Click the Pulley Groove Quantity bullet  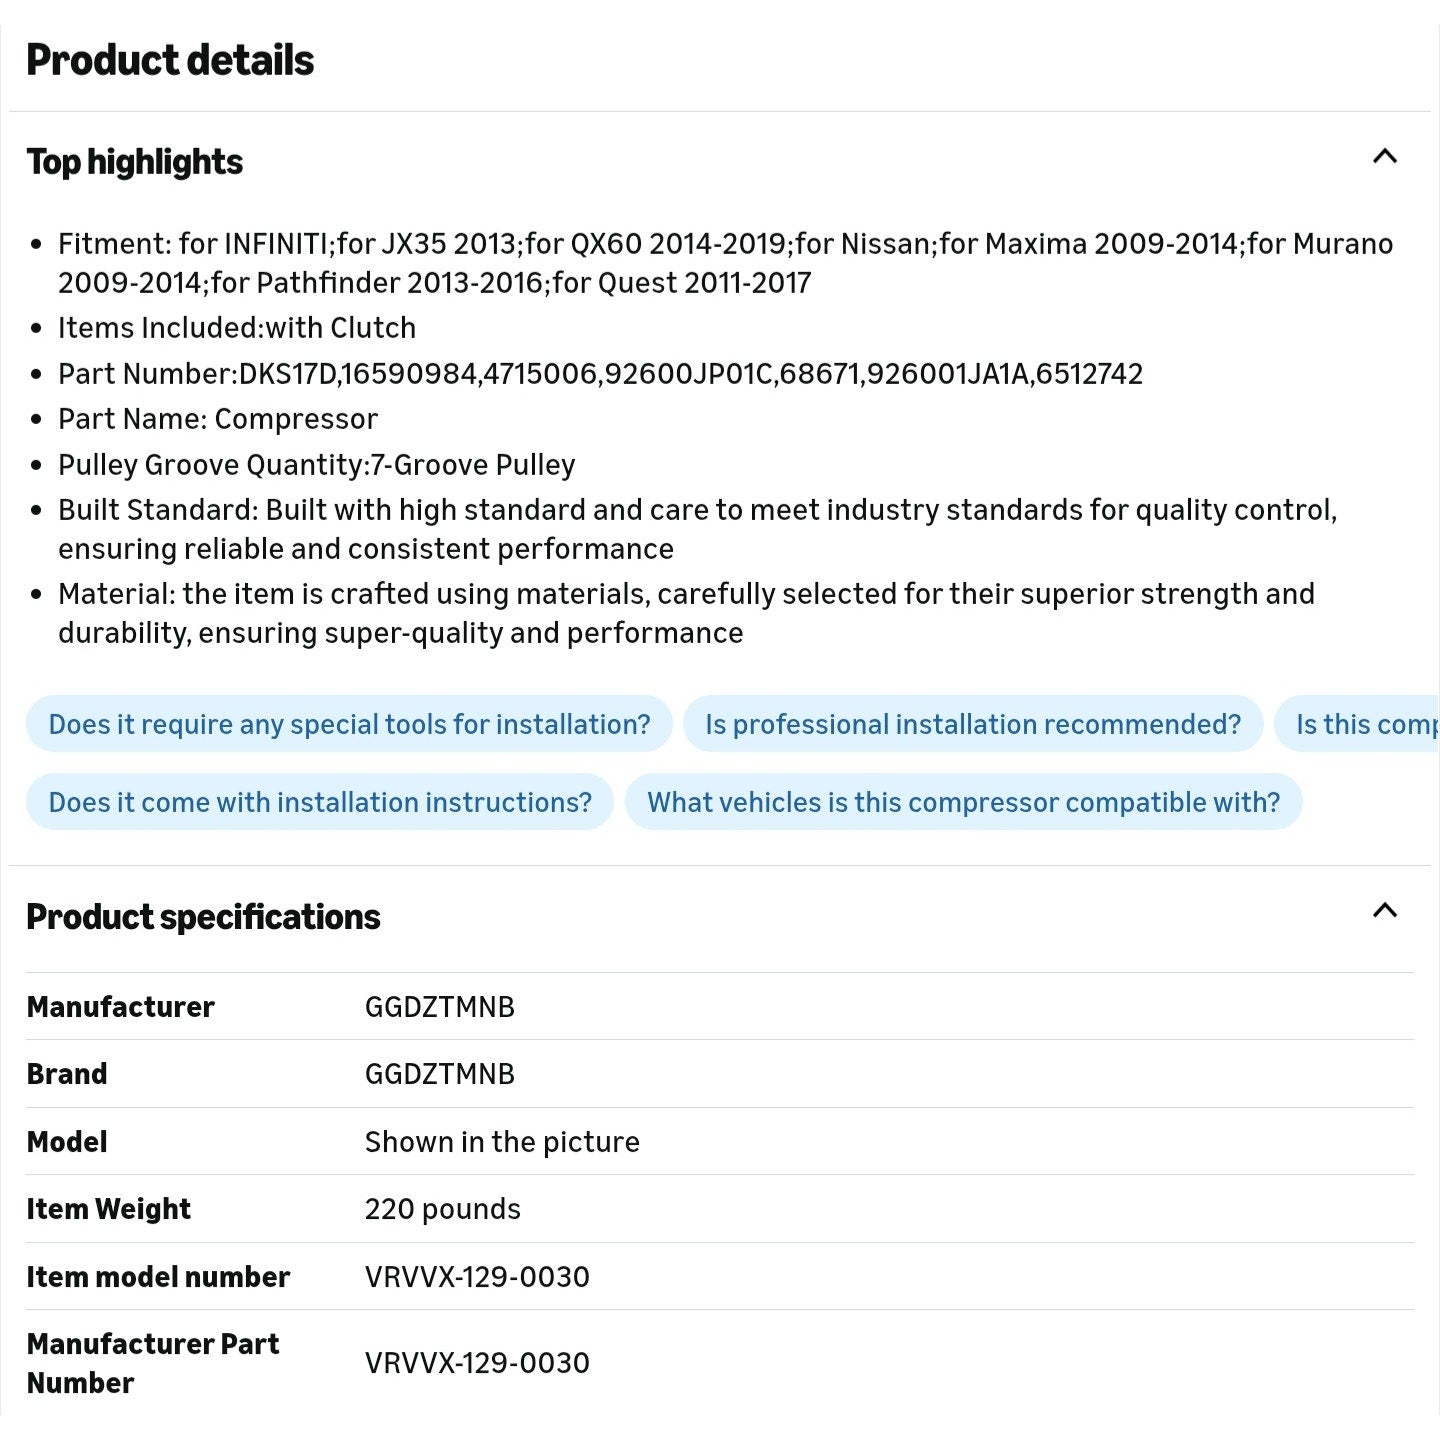[316, 465]
